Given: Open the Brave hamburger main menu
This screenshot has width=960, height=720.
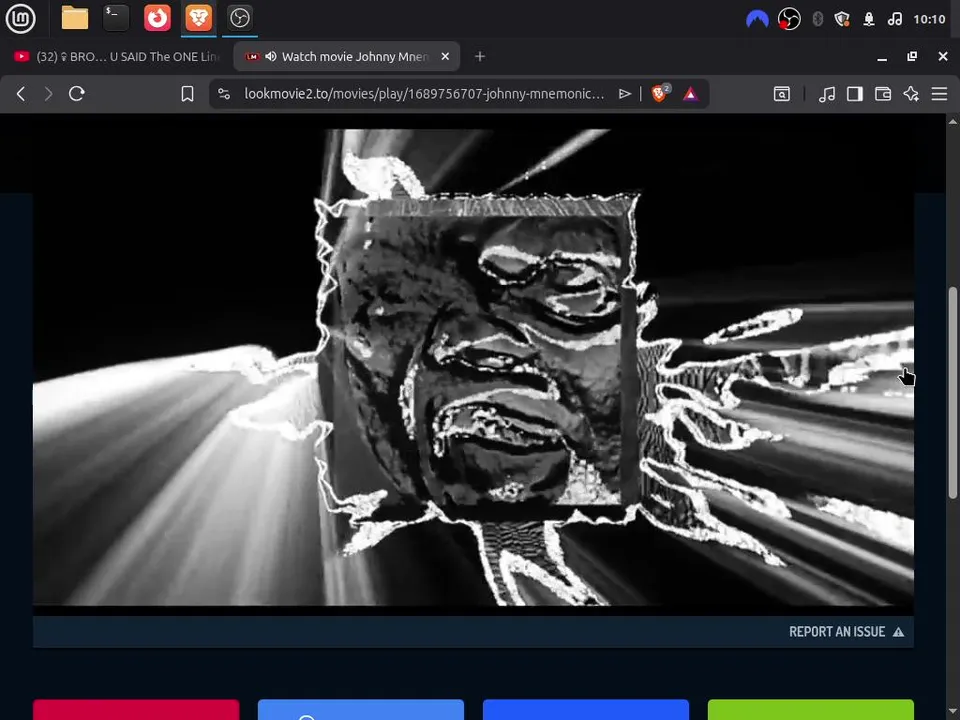Looking at the screenshot, I should point(939,94).
